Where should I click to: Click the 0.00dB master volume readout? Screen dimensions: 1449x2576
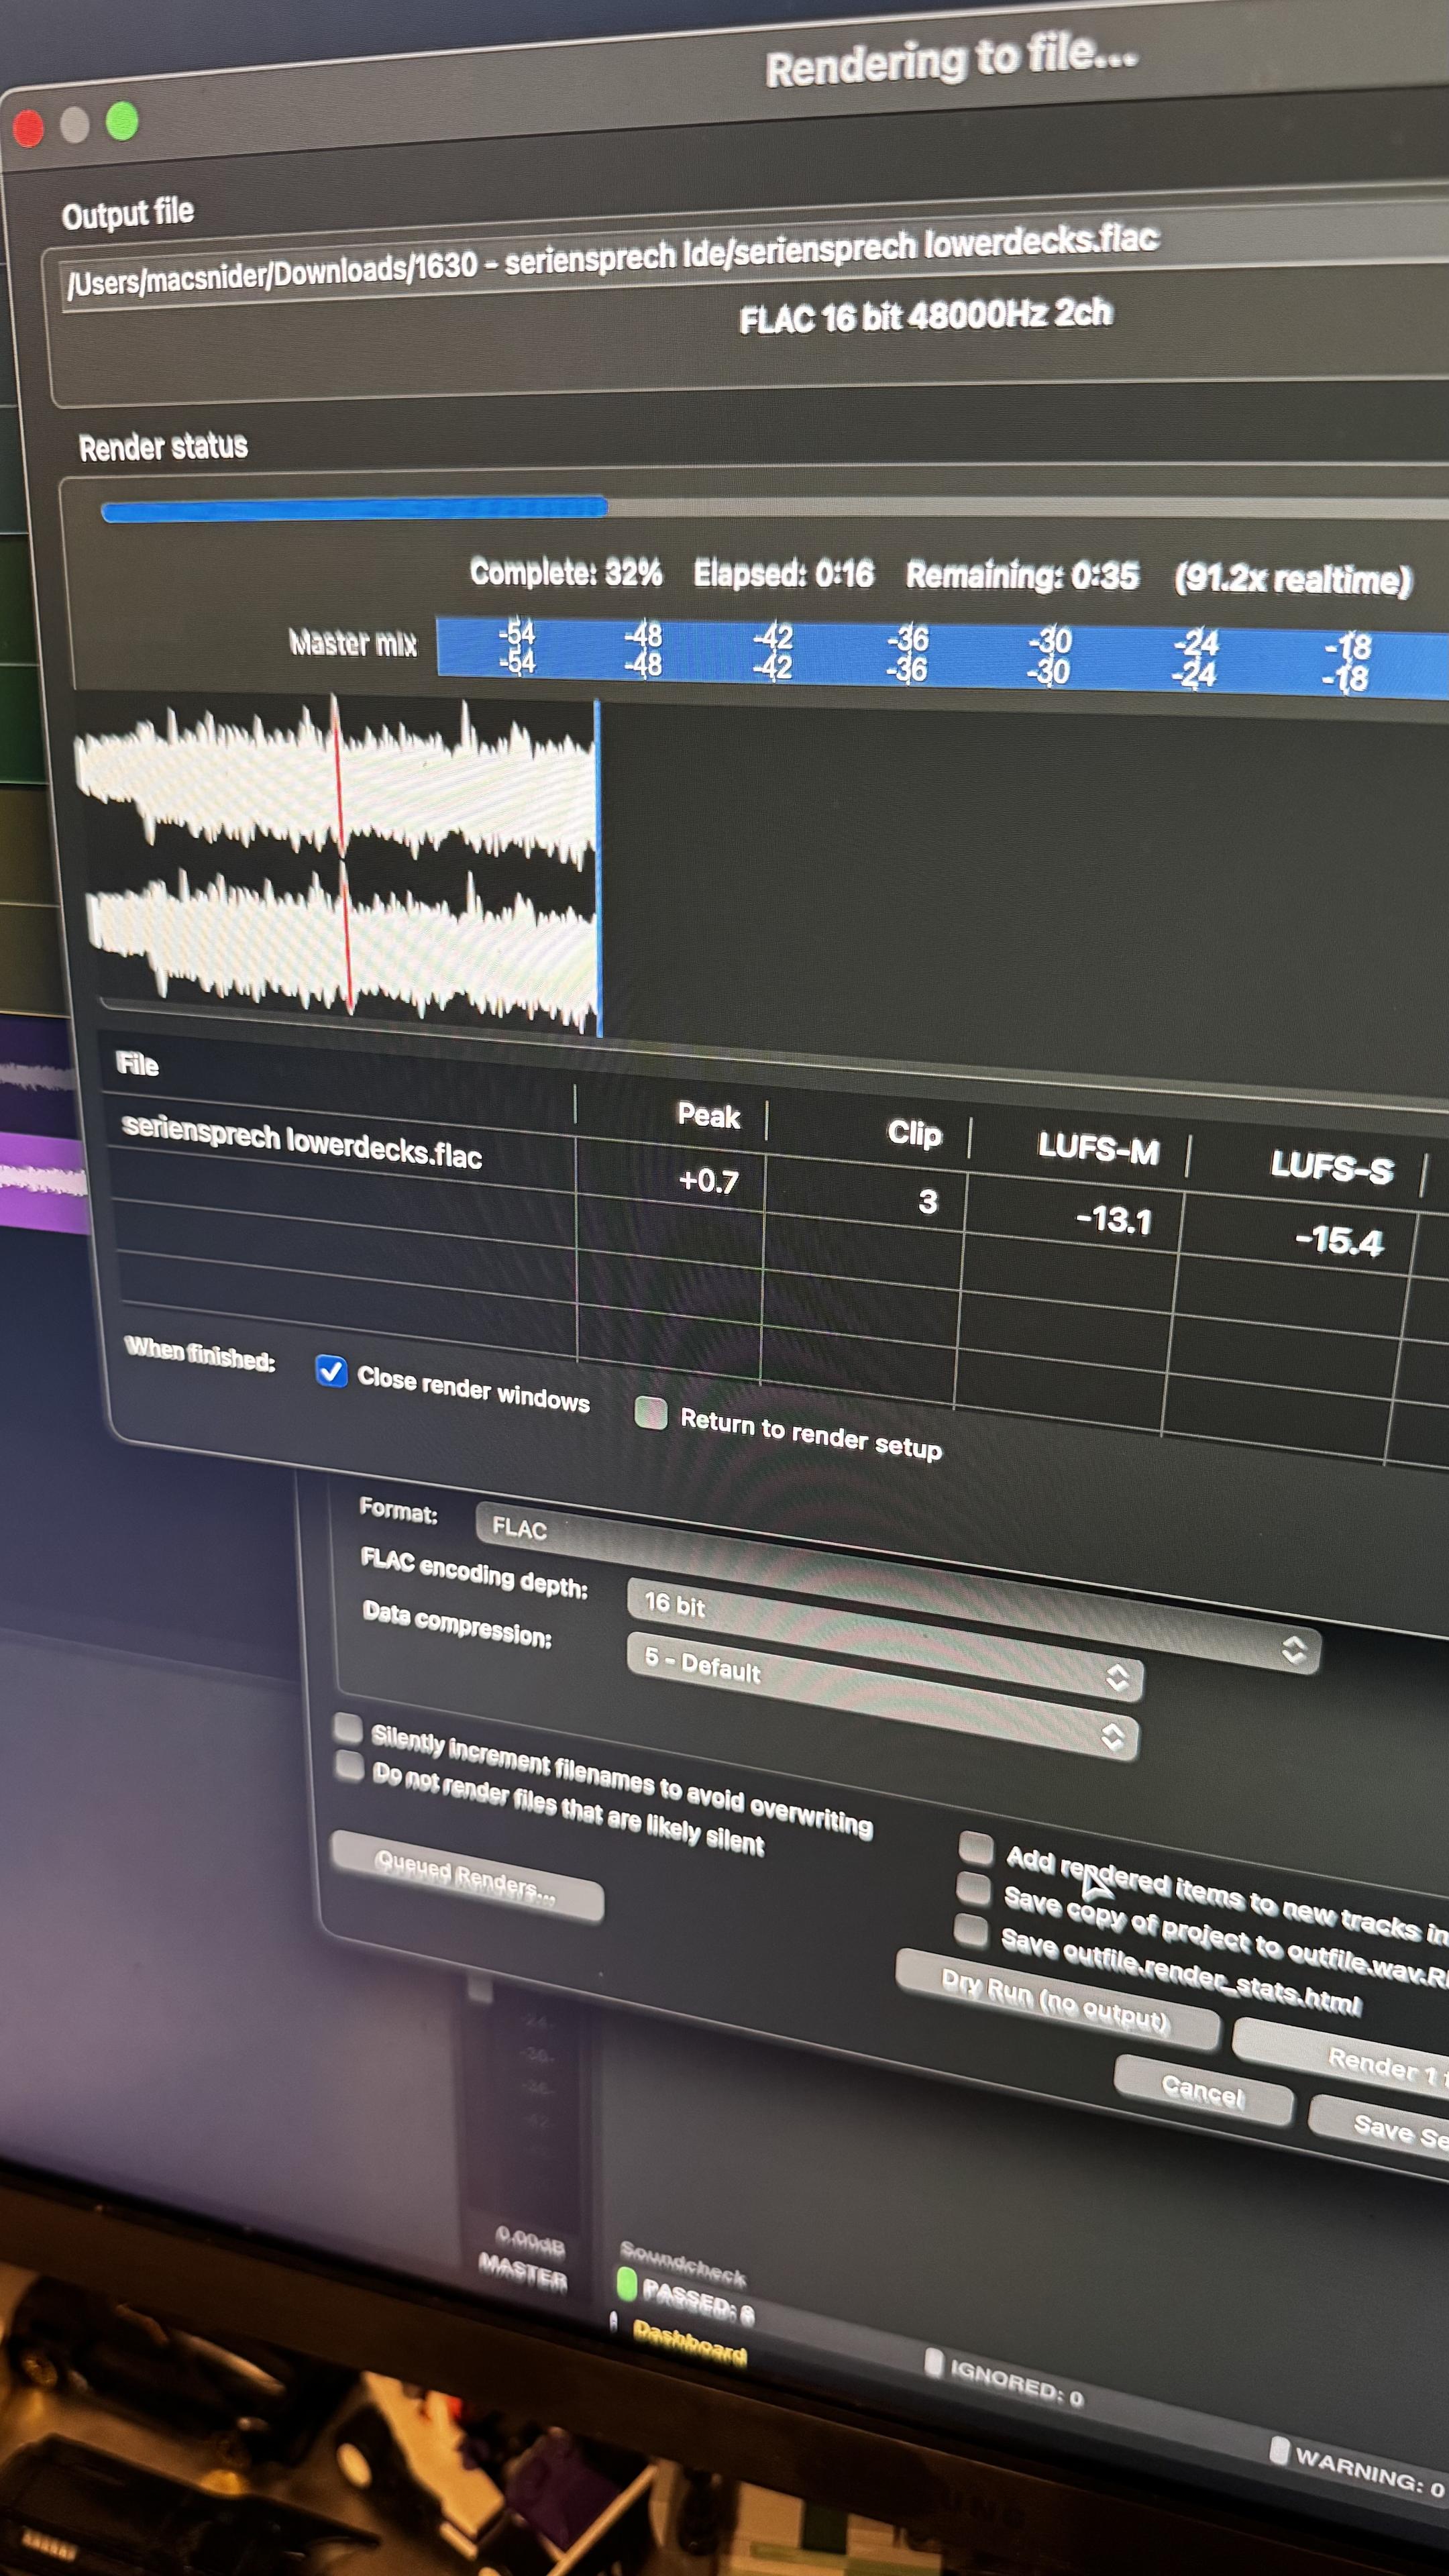coord(530,2242)
